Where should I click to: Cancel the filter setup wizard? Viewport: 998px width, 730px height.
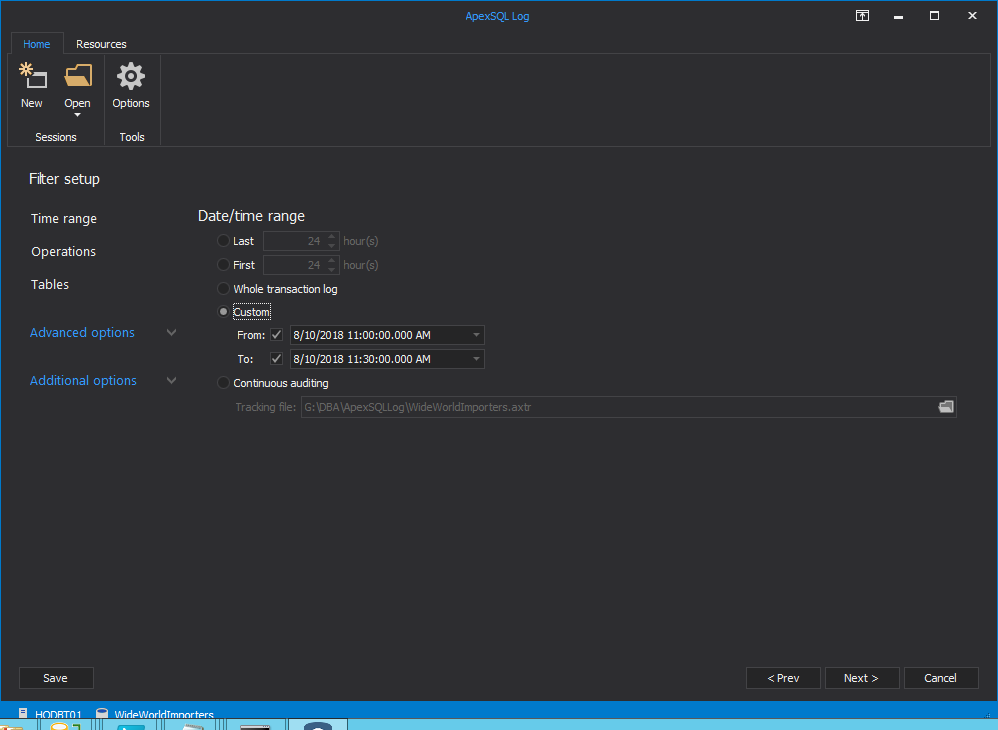(941, 678)
